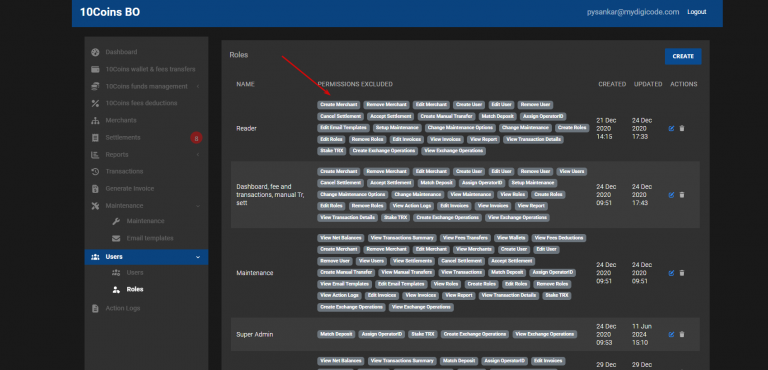Click View Net Balances chip in Maintenance row
The image size is (768, 370).
pos(340,238)
